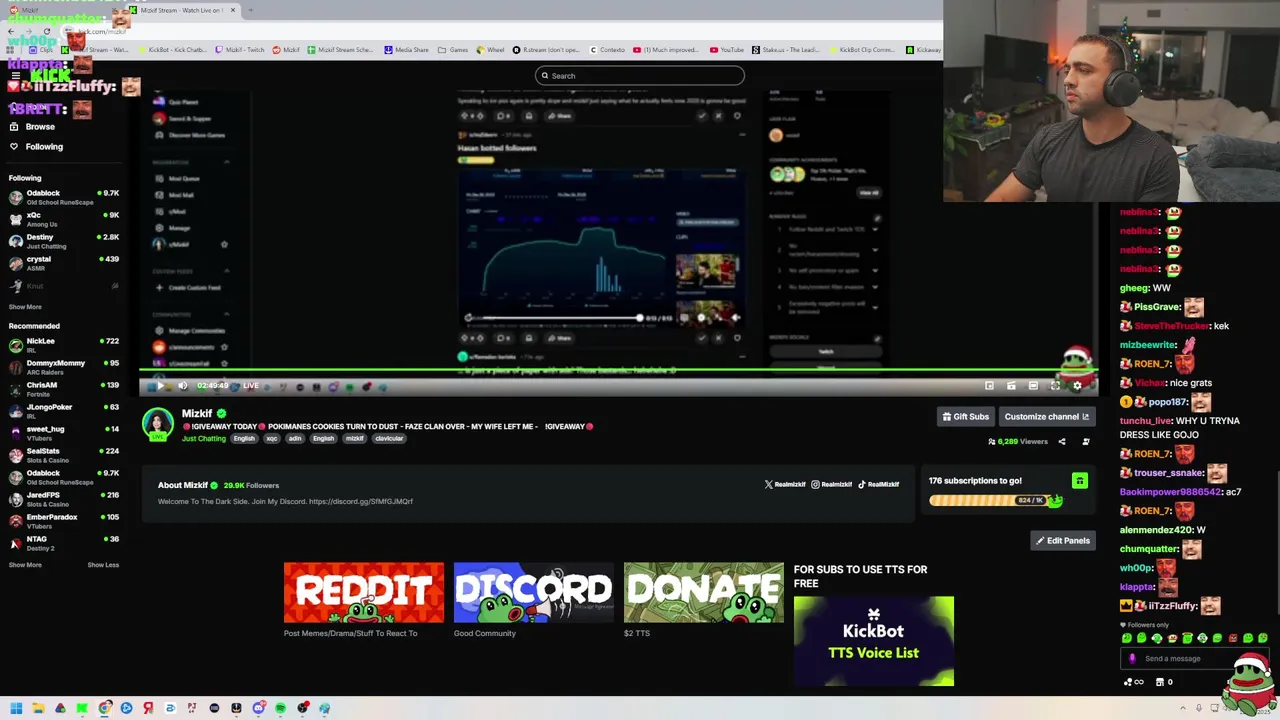Screen dimensions: 1280x720
Task: Enable theater mode in the video player
Action: click(x=1033, y=386)
